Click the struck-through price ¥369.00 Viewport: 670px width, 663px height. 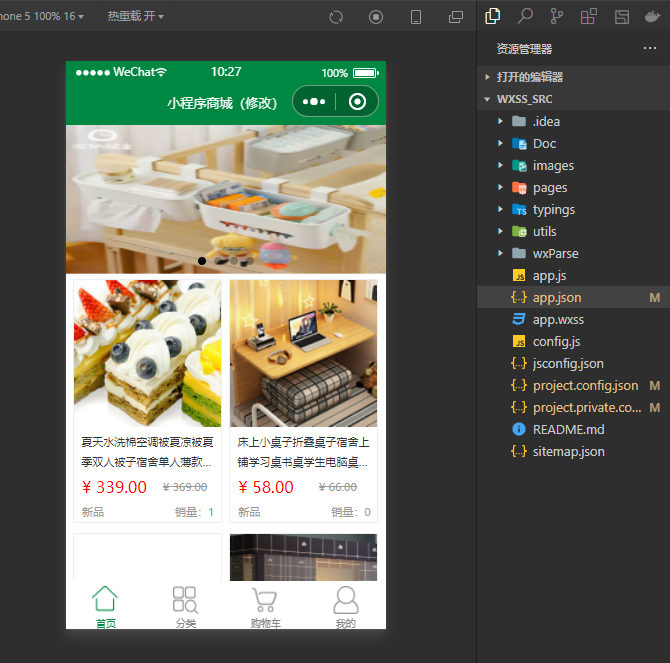point(185,487)
